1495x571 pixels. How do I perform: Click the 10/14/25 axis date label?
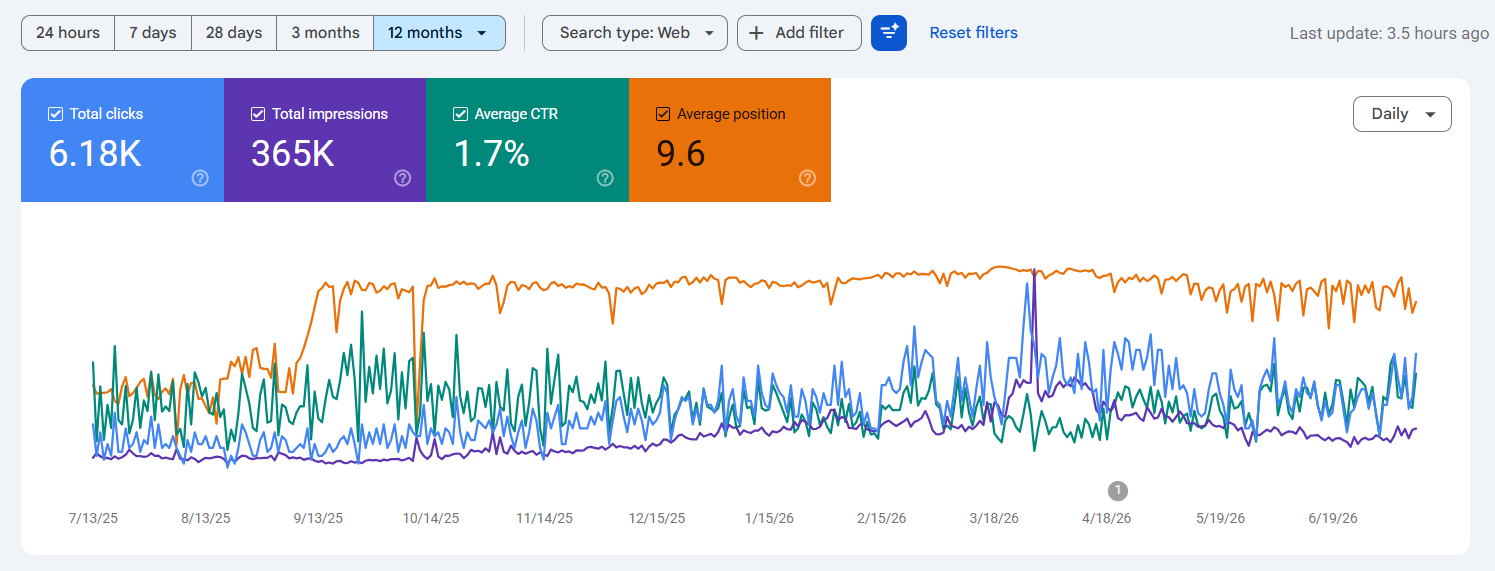point(431,518)
